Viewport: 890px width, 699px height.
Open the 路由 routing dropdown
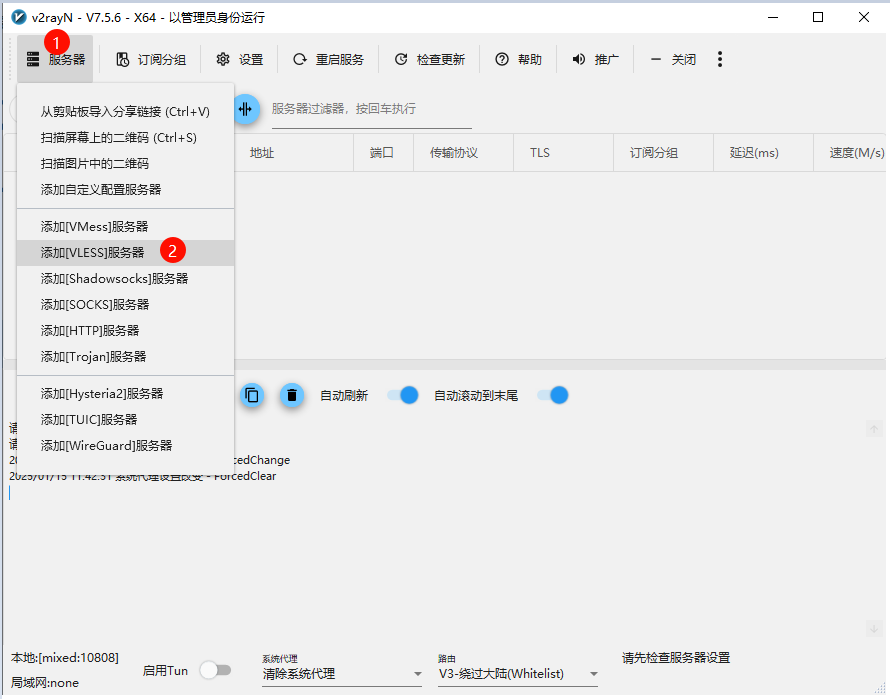tap(518, 674)
